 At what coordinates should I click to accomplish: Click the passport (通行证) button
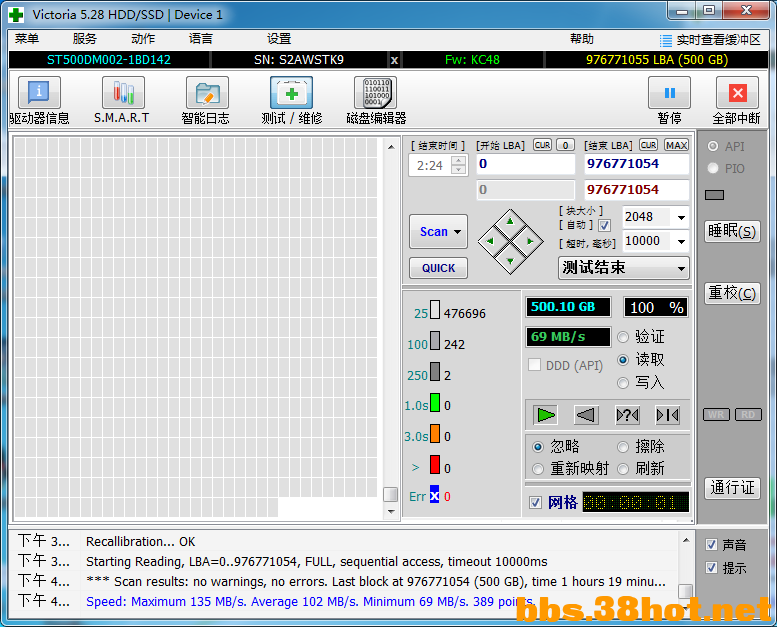coord(732,488)
